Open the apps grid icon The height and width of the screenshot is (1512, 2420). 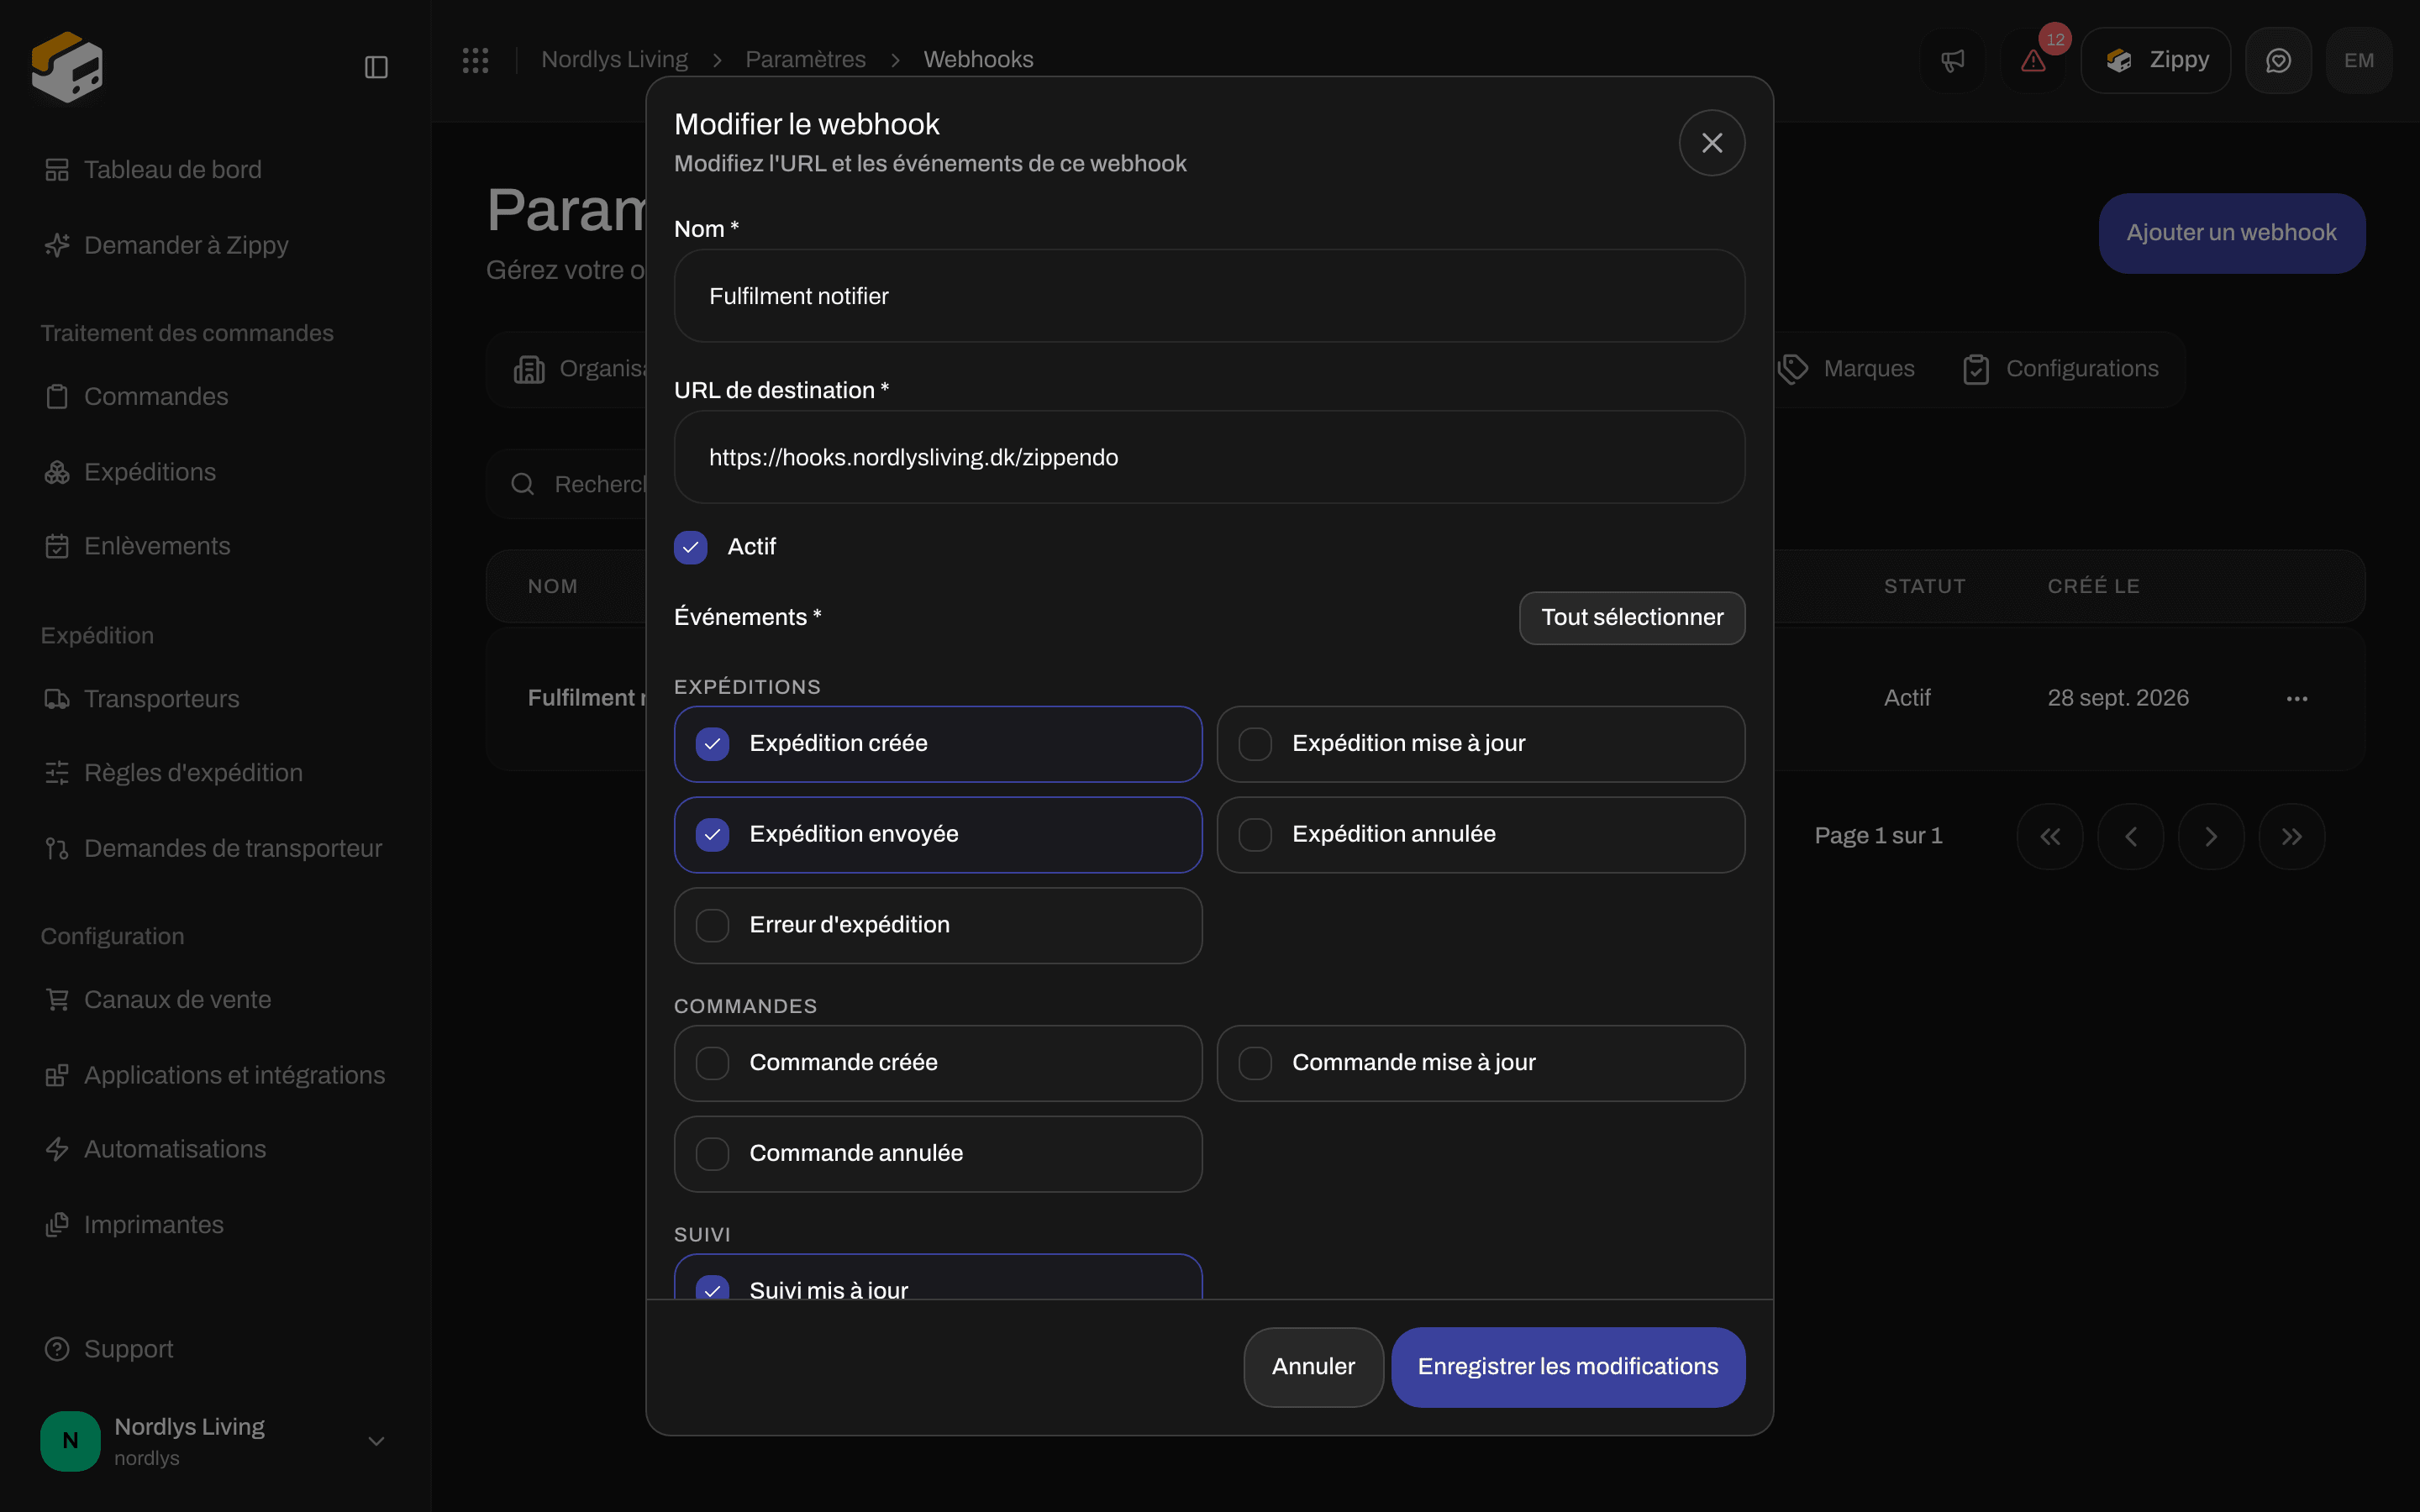tap(475, 60)
